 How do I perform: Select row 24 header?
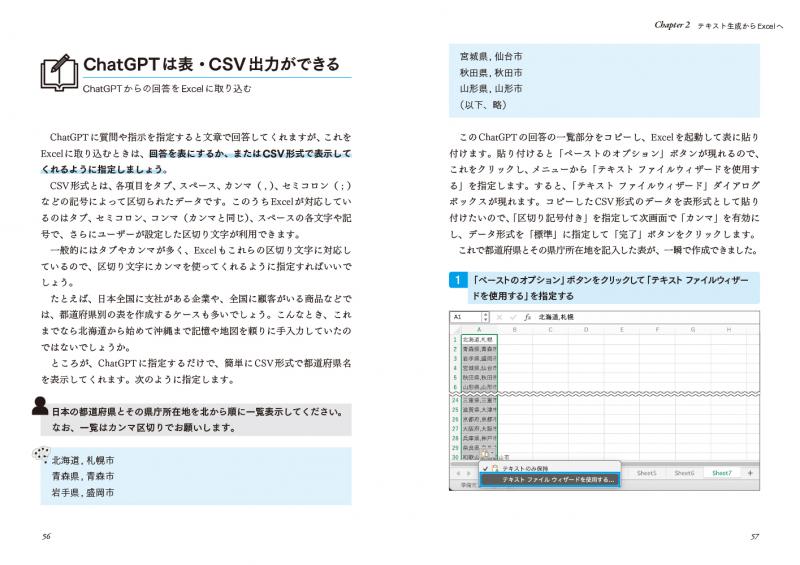coord(455,400)
